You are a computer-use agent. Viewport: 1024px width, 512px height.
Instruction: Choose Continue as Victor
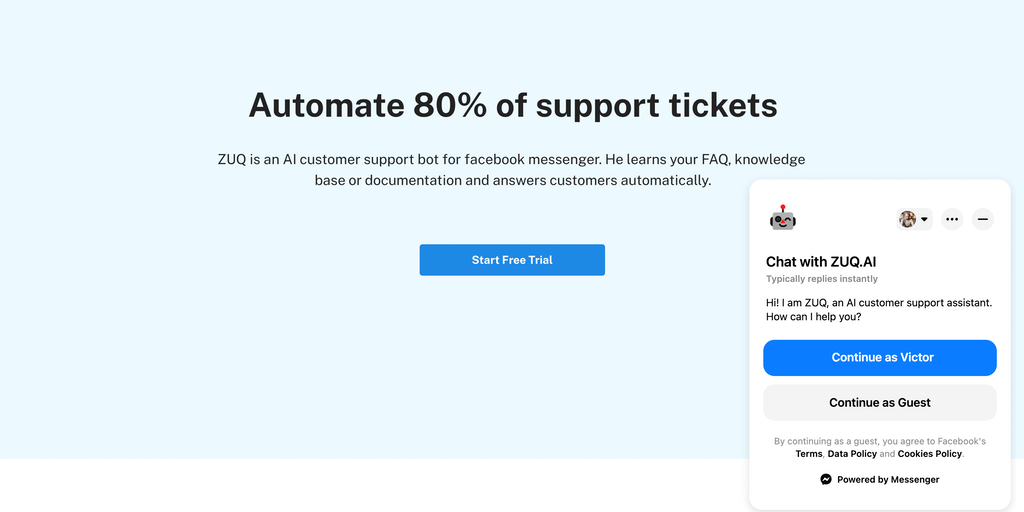(x=880, y=358)
